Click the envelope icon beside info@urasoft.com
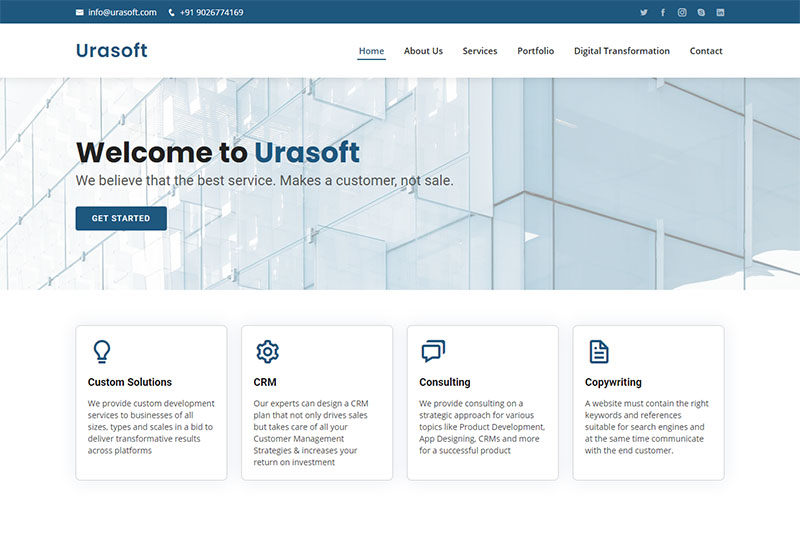This screenshot has height=533, width=800. [80, 12]
